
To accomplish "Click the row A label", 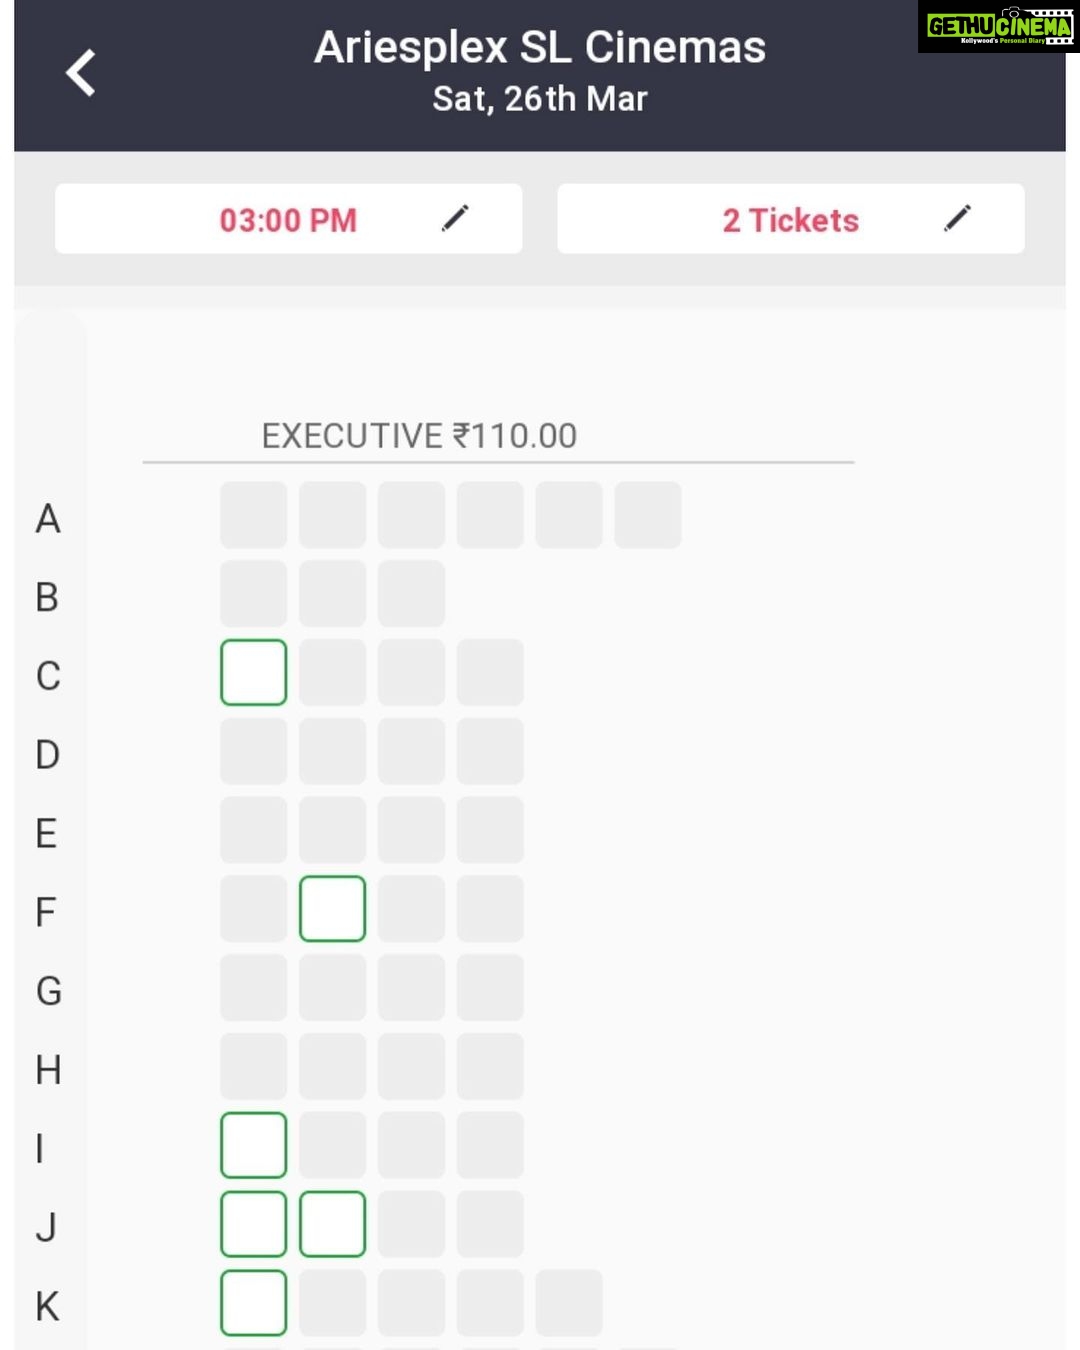I will pos(48,519).
